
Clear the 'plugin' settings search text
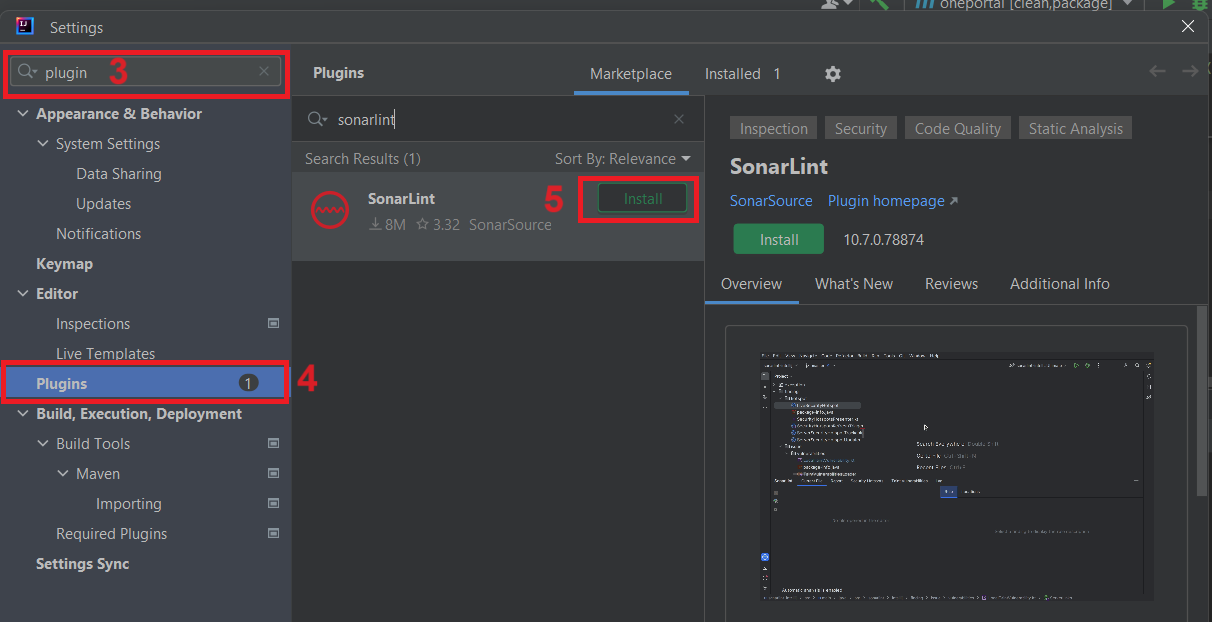264,72
